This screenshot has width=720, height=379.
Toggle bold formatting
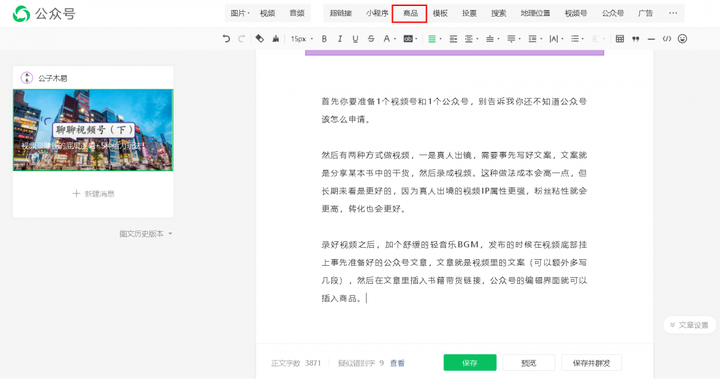pyautogui.click(x=324, y=39)
